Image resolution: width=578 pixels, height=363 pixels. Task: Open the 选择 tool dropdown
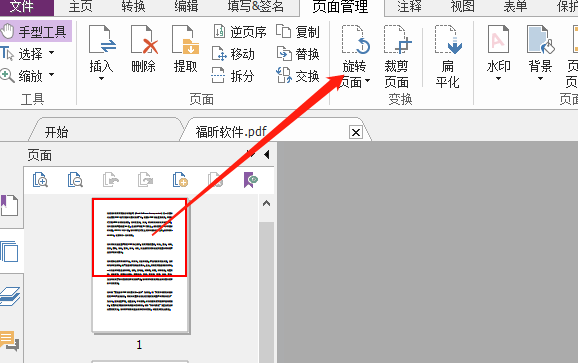click(x=52, y=53)
